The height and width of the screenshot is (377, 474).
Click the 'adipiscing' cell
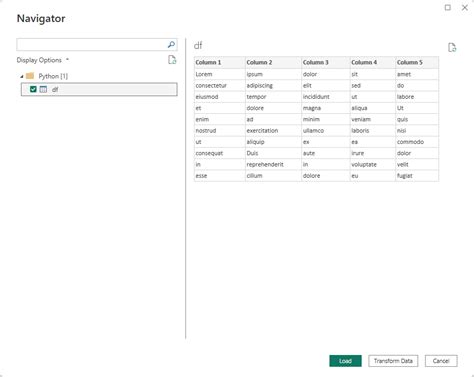273,86
